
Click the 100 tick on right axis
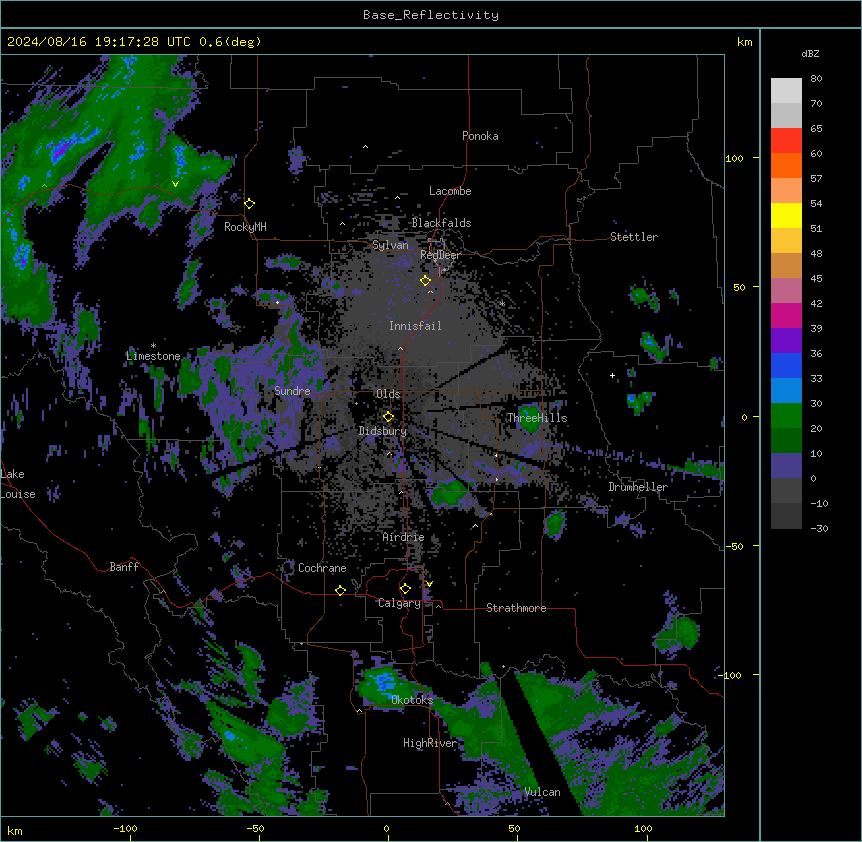point(734,158)
